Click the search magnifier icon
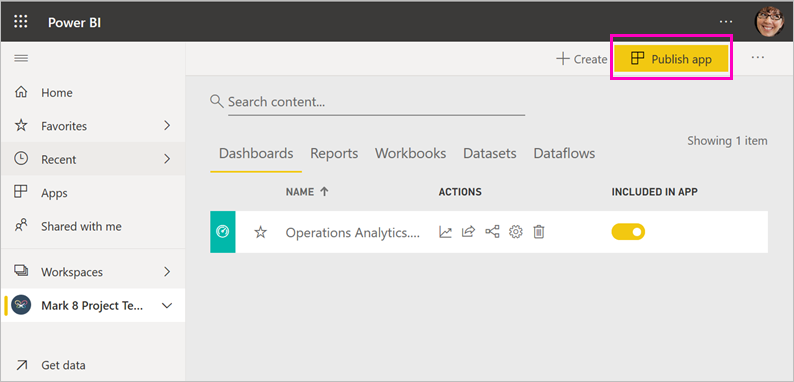The width and height of the screenshot is (794, 382). click(x=217, y=101)
